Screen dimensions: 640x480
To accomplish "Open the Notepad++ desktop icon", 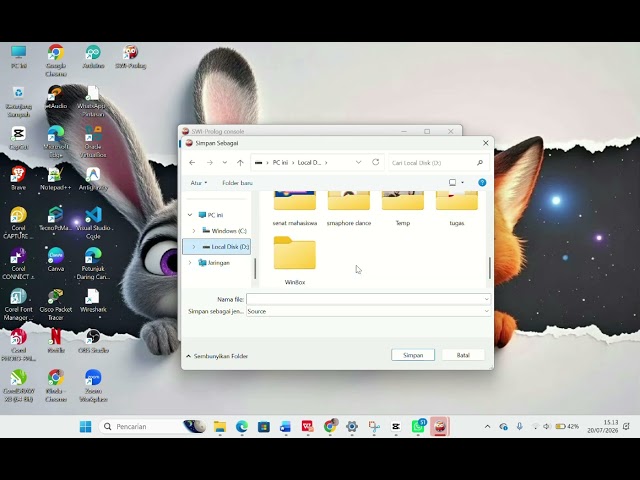I will (56, 178).
